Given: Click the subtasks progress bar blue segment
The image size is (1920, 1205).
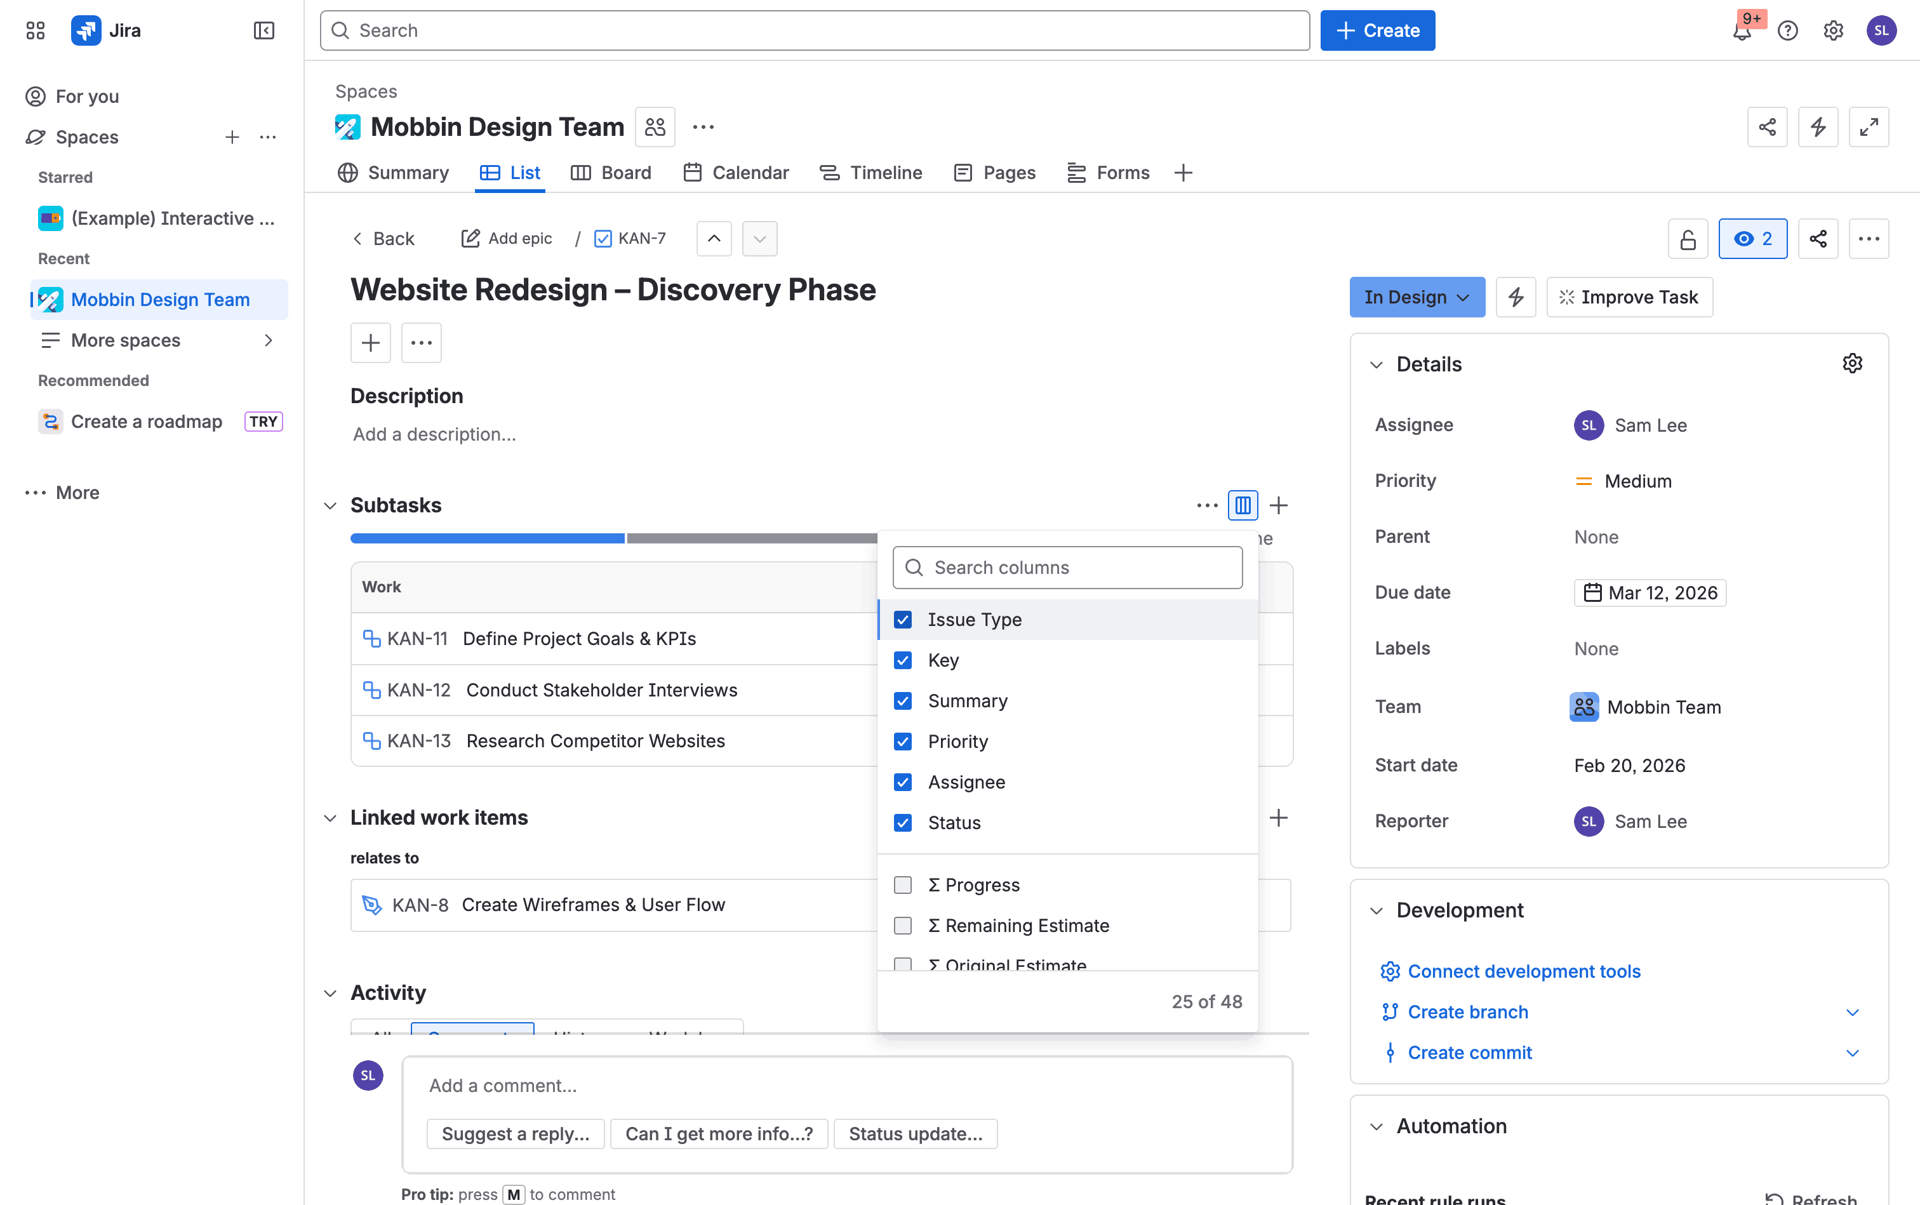Looking at the screenshot, I should coord(487,538).
